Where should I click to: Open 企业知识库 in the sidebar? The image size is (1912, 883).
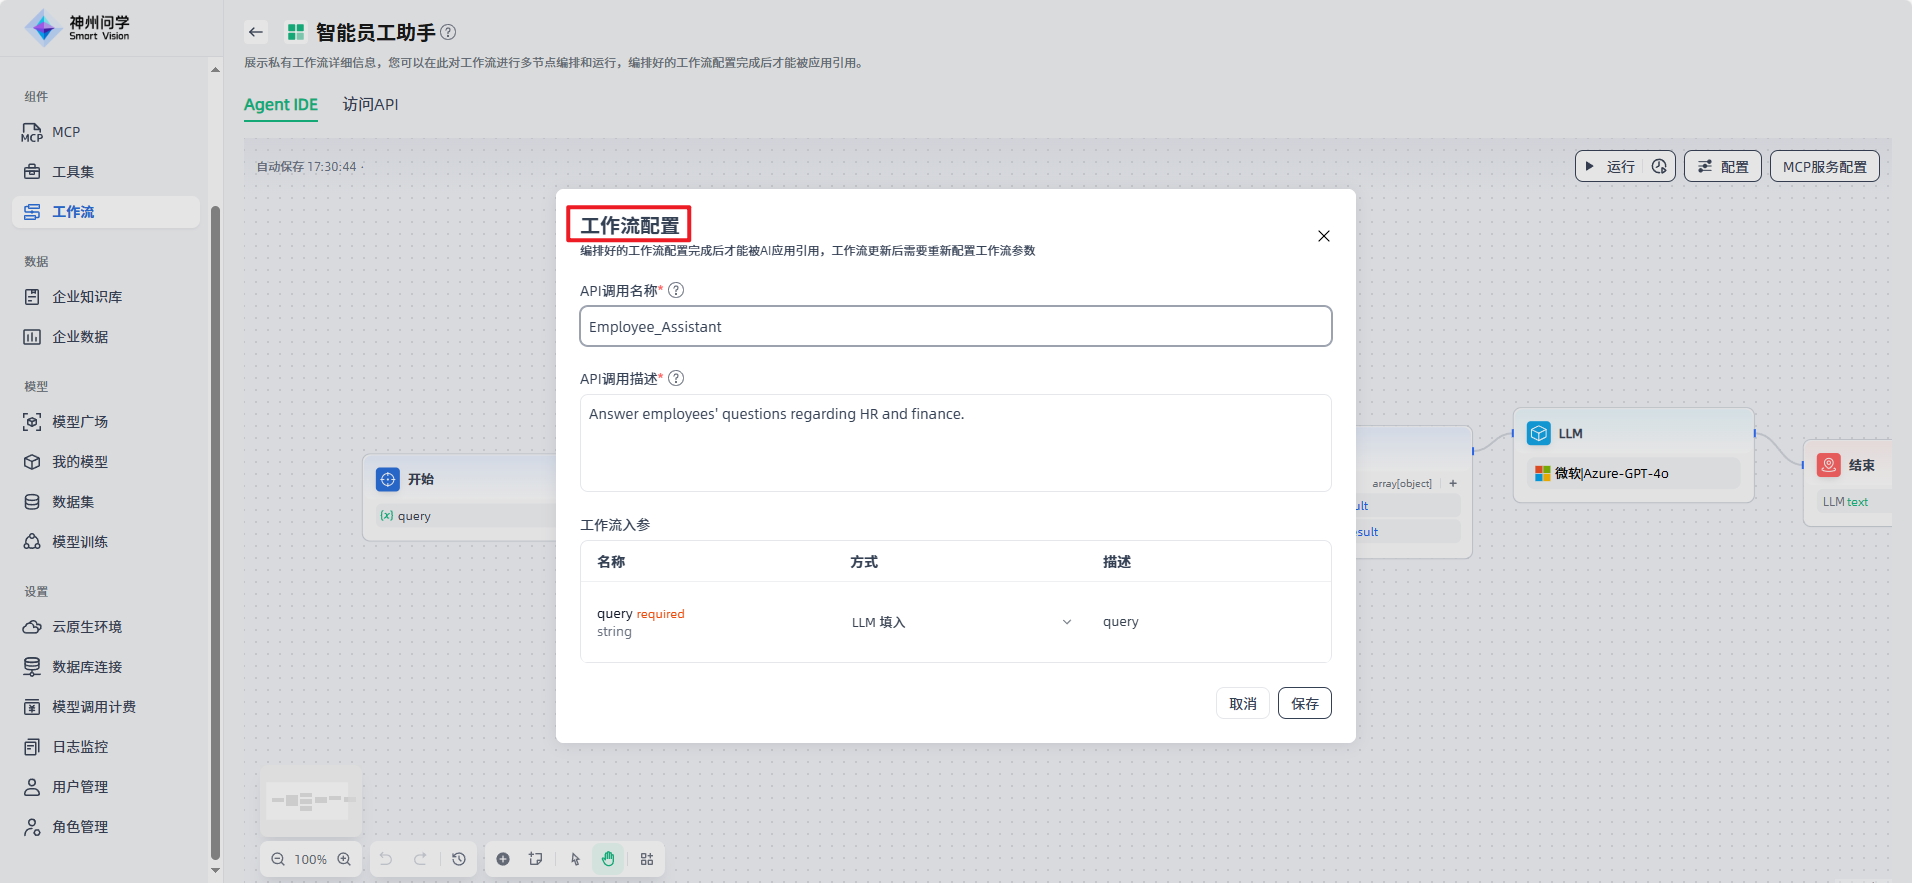[87, 297]
